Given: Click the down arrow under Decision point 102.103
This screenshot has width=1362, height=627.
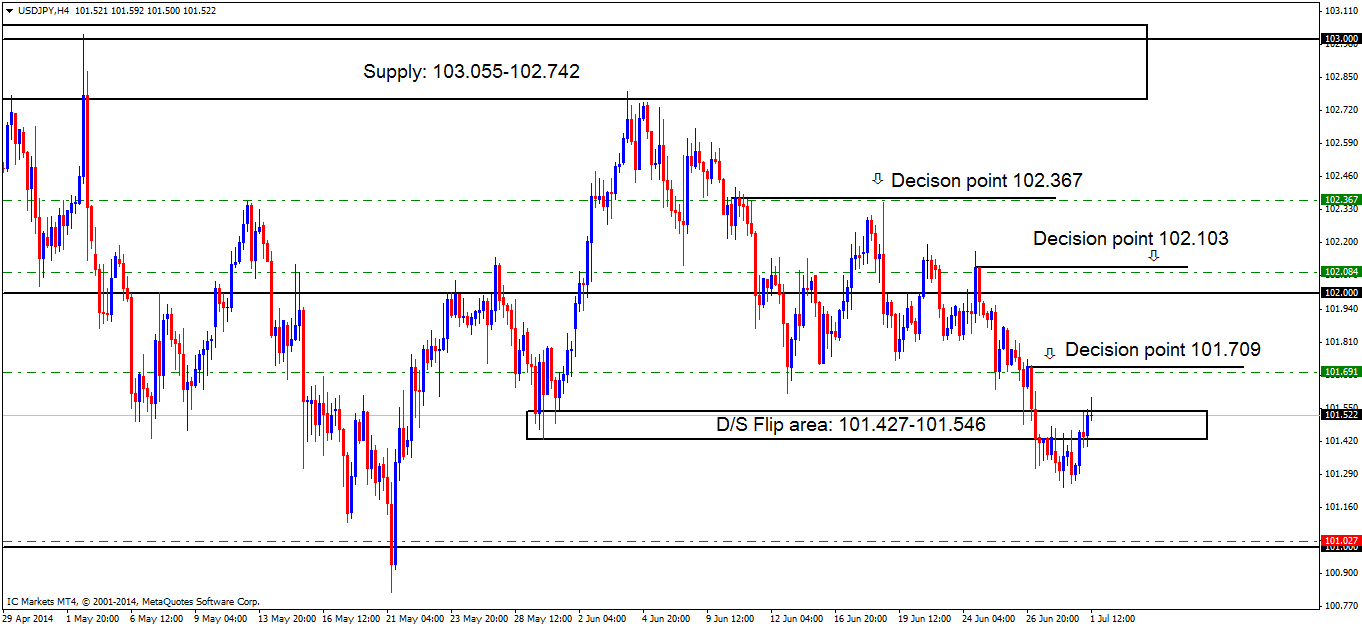Looking at the screenshot, I should (1153, 256).
